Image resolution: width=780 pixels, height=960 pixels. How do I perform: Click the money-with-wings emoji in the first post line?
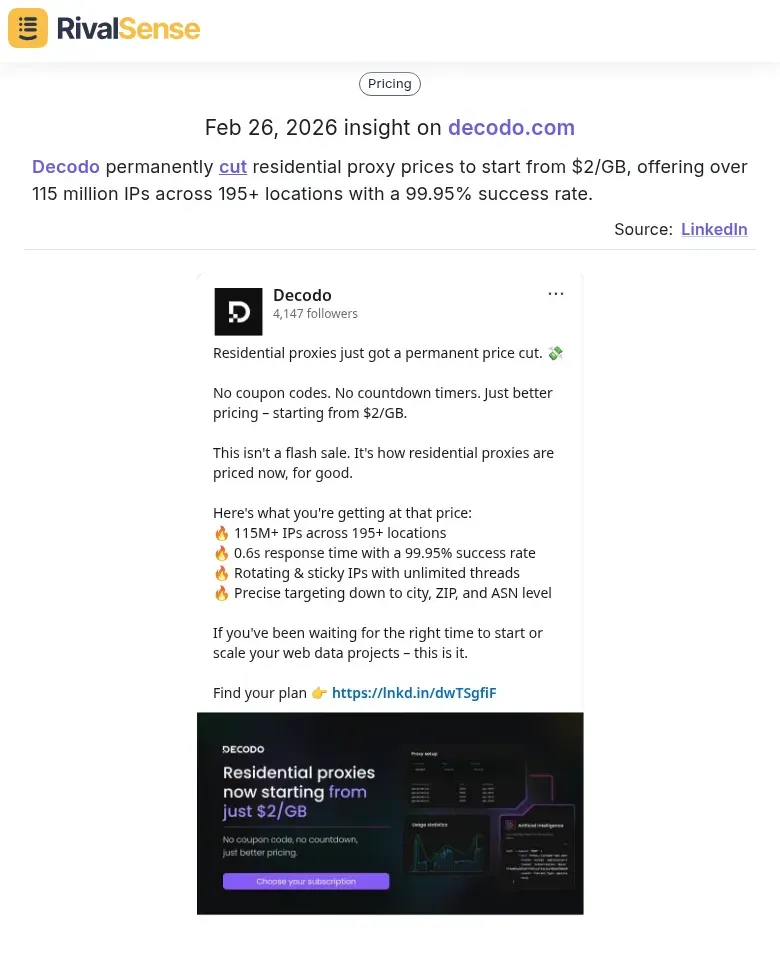556,353
